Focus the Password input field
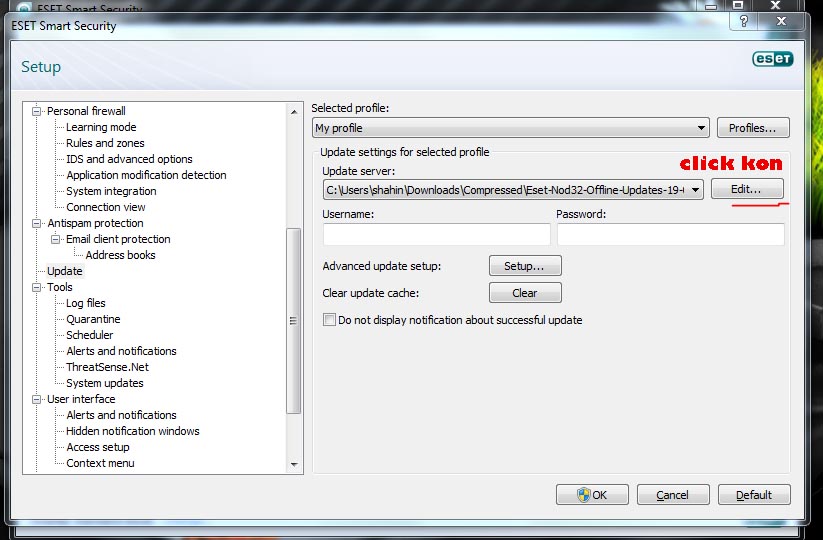 point(671,234)
